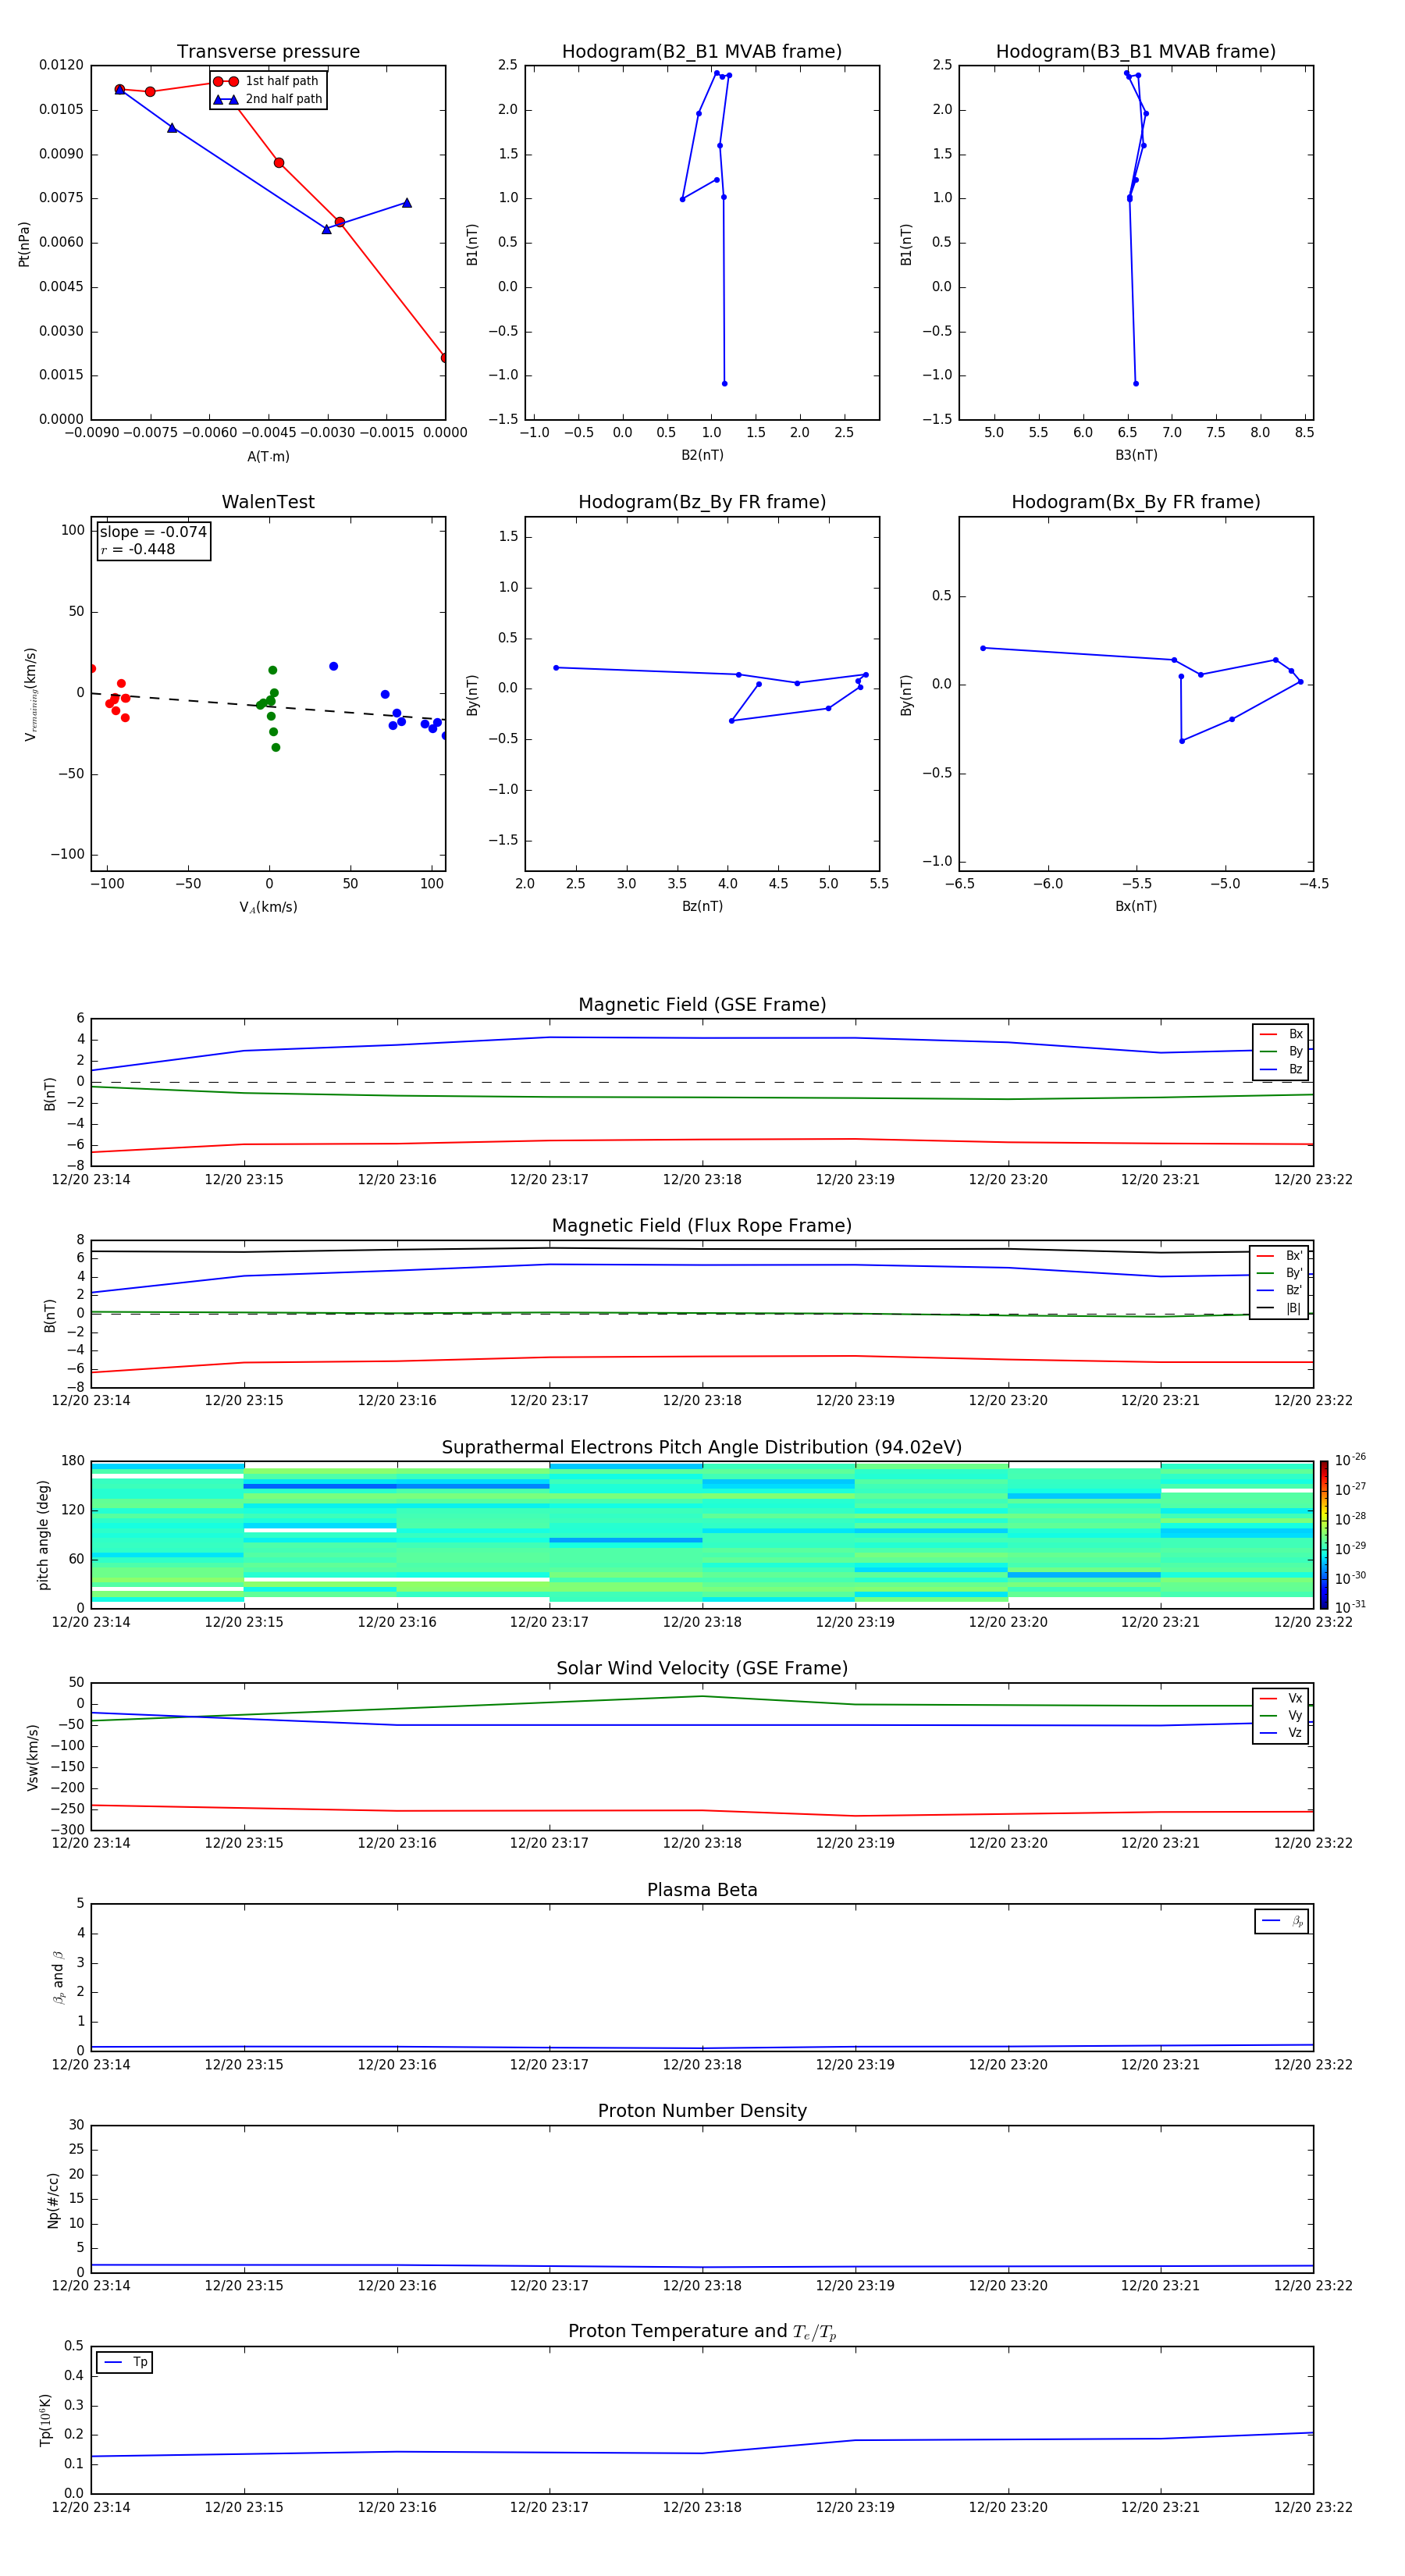The height and width of the screenshot is (2576, 1405).
Task: Select the "Vsw(km/s)" y-axis label
Action: click(x=33, y=1757)
